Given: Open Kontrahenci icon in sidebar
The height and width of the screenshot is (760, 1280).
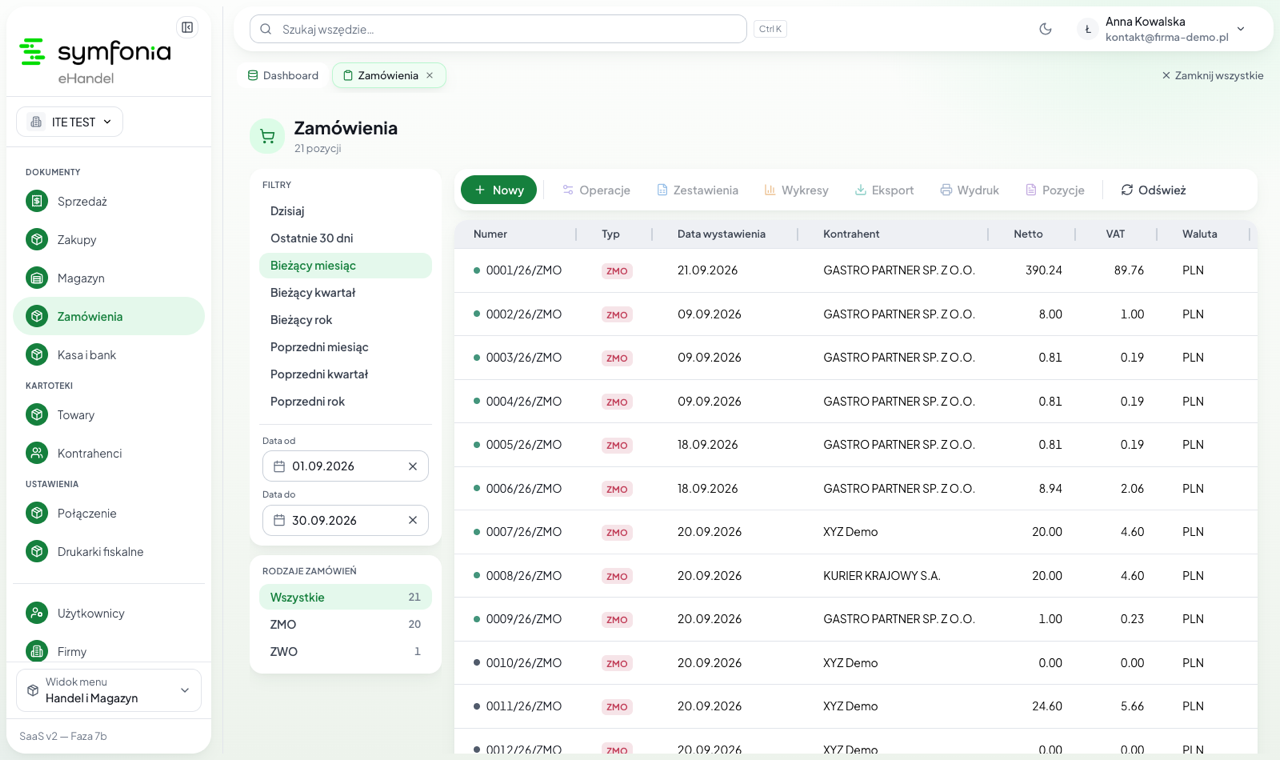Looking at the screenshot, I should (37, 453).
